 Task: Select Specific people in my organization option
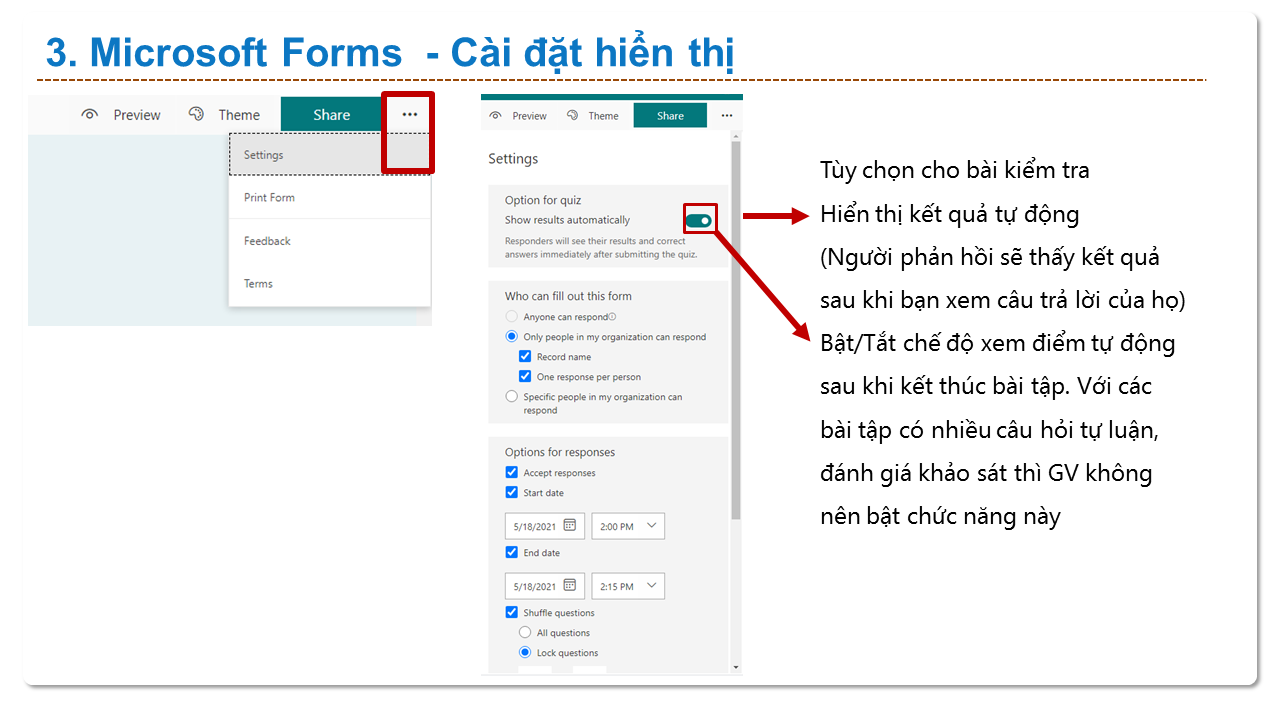tap(512, 397)
